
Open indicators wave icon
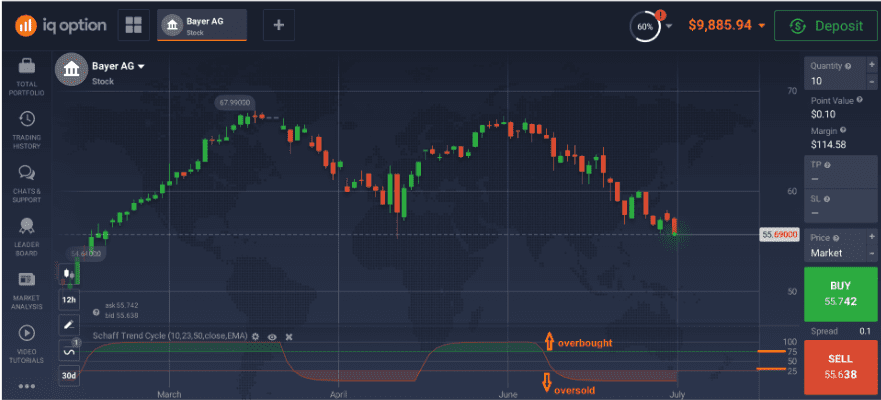click(x=69, y=351)
